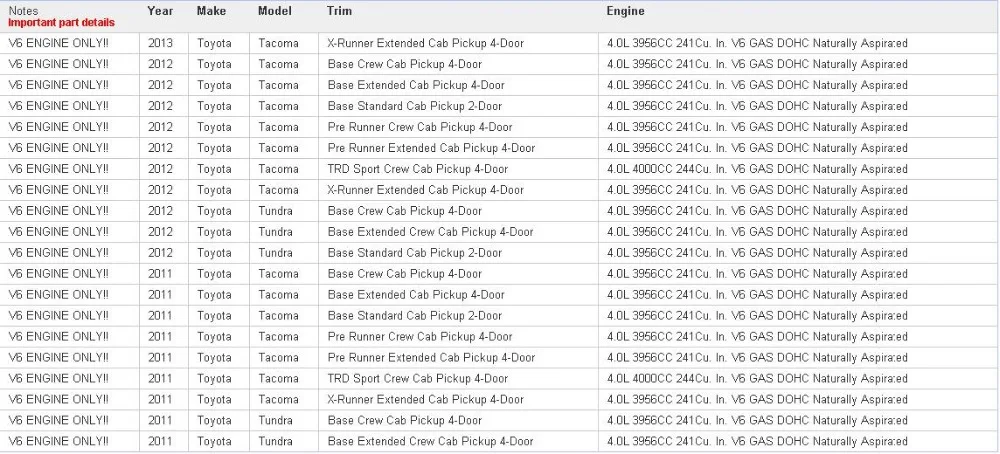Select year cell of 2011 Tacoma Base Crew Cab row
Viewport: 1000px width, 454px height.
[160, 274]
